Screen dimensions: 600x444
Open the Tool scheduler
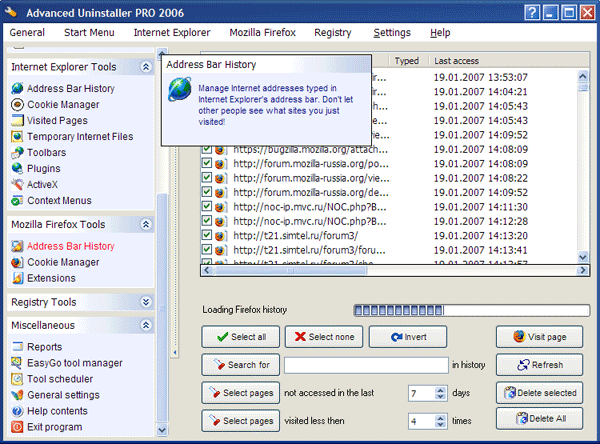click(x=61, y=379)
